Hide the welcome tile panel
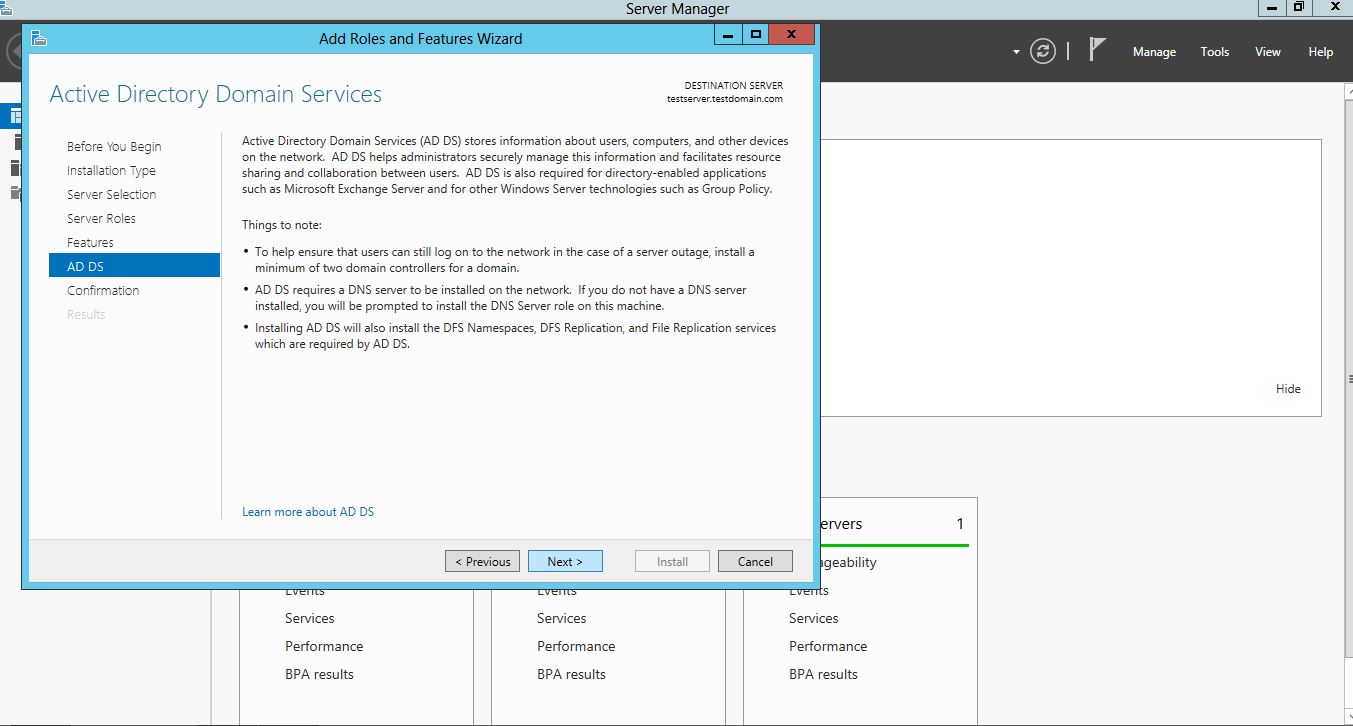Image resolution: width=1353 pixels, height=726 pixels. click(x=1288, y=389)
